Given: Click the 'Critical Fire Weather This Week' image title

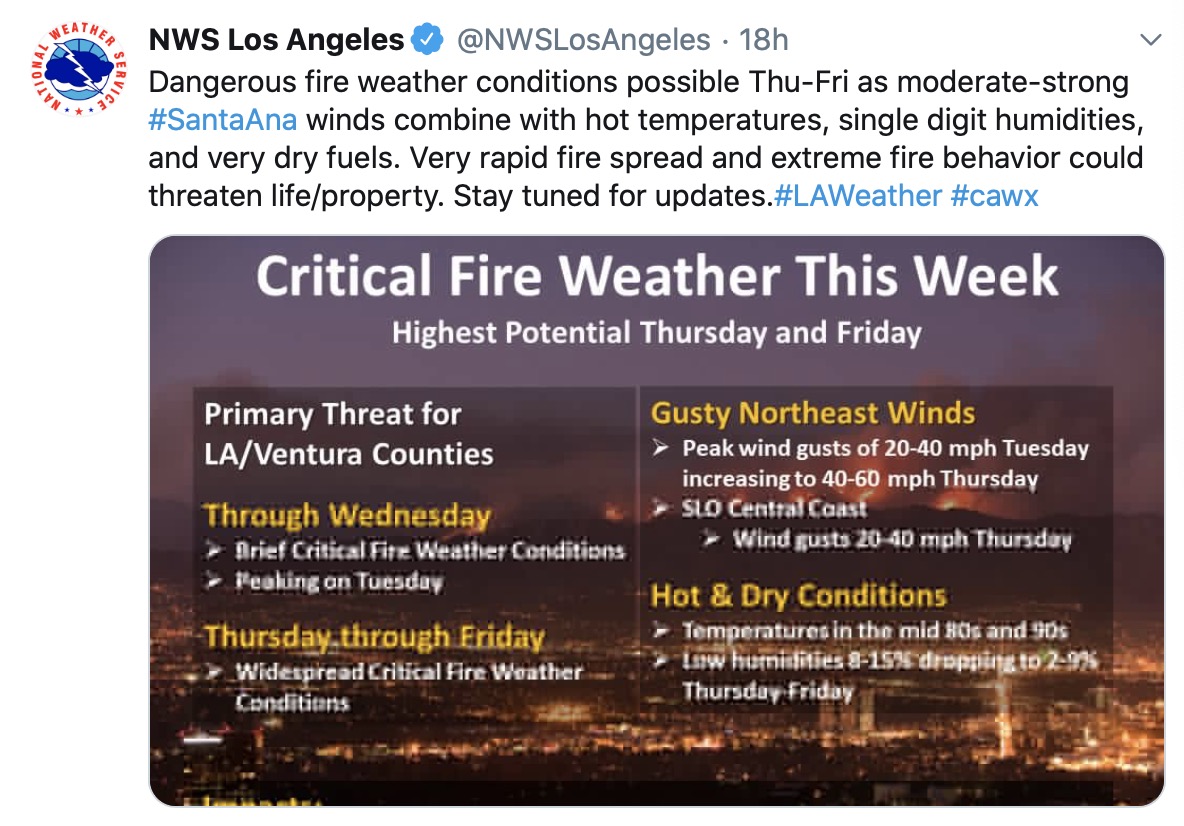Looking at the screenshot, I should tap(657, 277).
